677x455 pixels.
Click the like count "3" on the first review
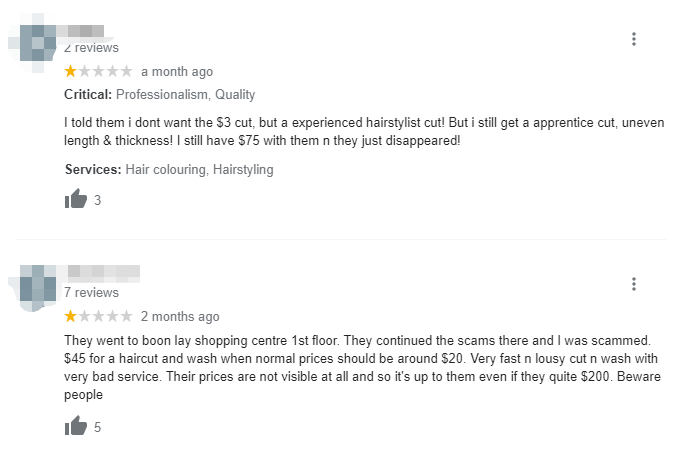(x=97, y=200)
